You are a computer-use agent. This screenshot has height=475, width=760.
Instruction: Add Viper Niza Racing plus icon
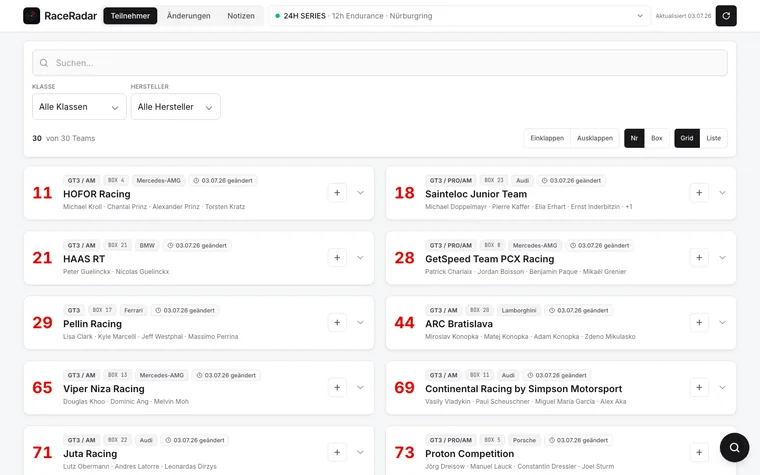pos(337,387)
